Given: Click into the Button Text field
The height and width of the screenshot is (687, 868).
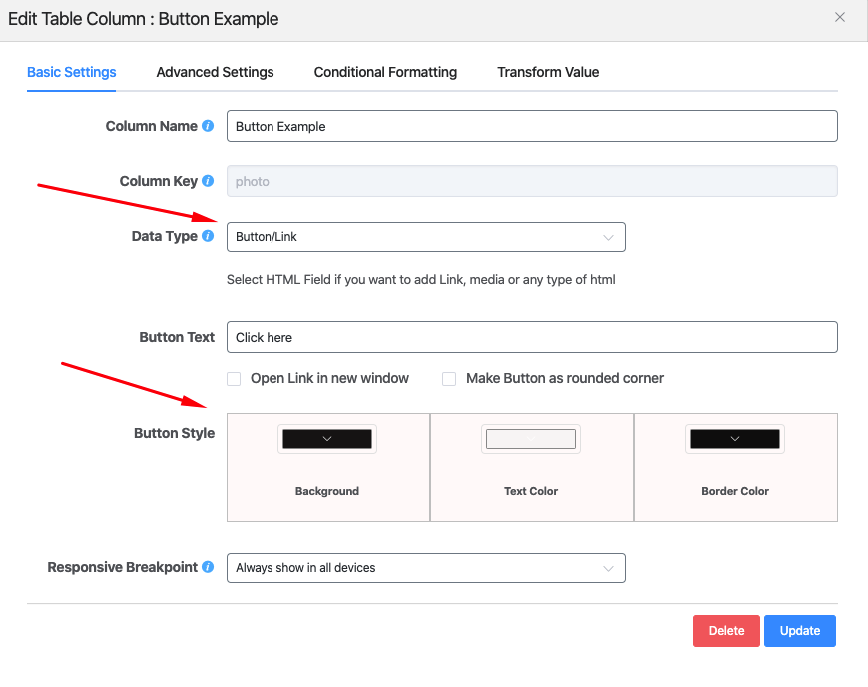Looking at the screenshot, I should tap(532, 337).
